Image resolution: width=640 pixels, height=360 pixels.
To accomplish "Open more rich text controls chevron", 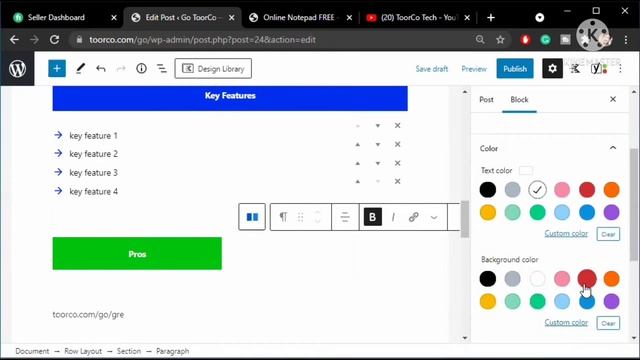I will pyautogui.click(x=434, y=217).
